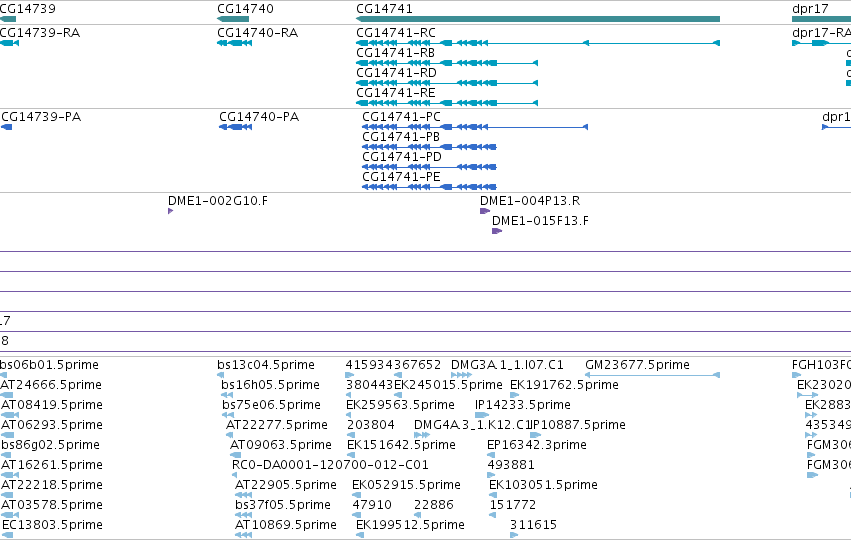This screenshot has width=851, height=540.
Task: Click the EP16342.3prime EST label
Action: pos(537,445)
